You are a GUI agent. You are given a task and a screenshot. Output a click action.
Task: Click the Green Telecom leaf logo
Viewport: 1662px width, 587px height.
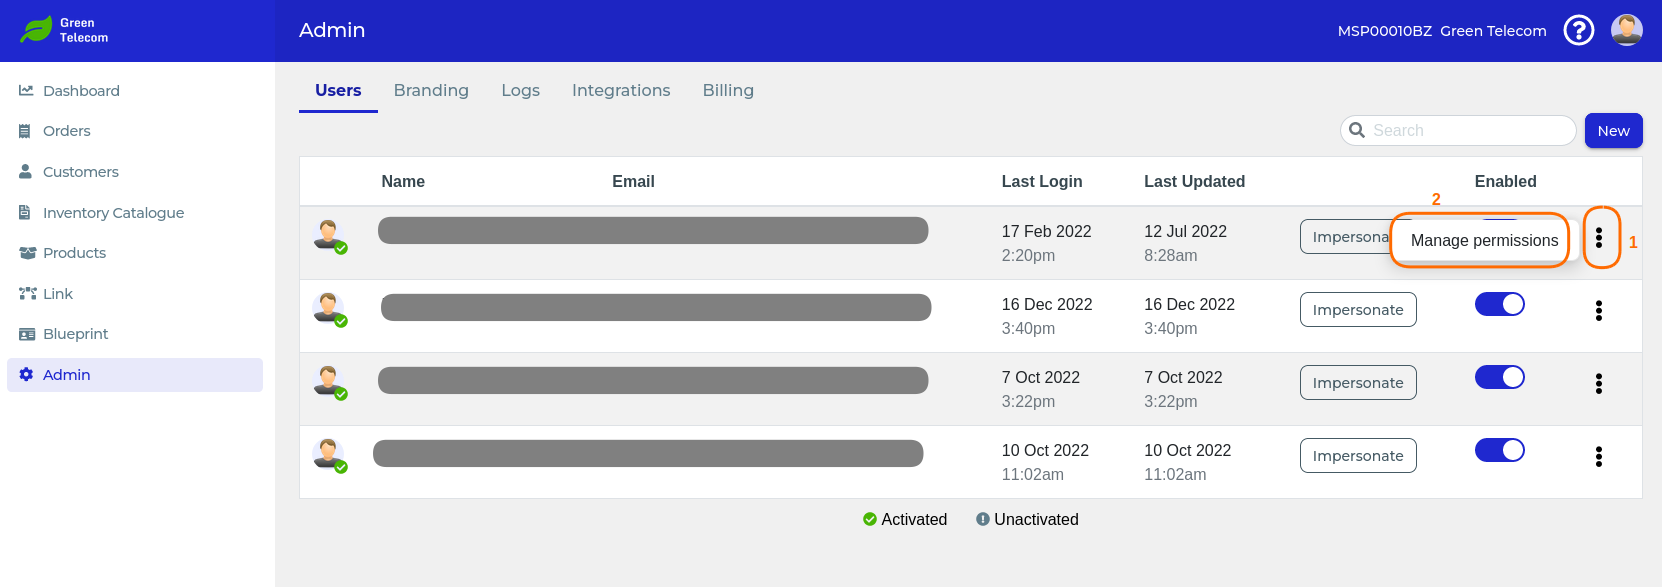[x=37, y=29]
